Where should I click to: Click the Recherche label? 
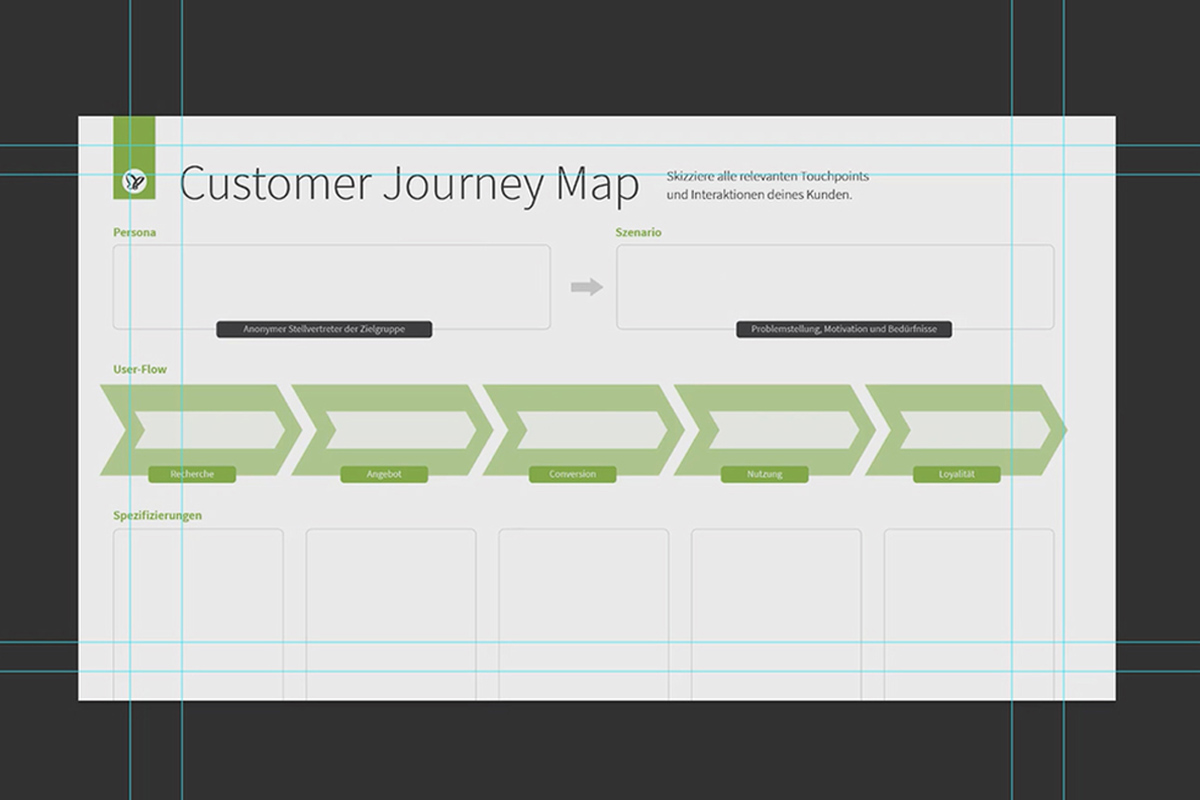(x=192, y=474)
